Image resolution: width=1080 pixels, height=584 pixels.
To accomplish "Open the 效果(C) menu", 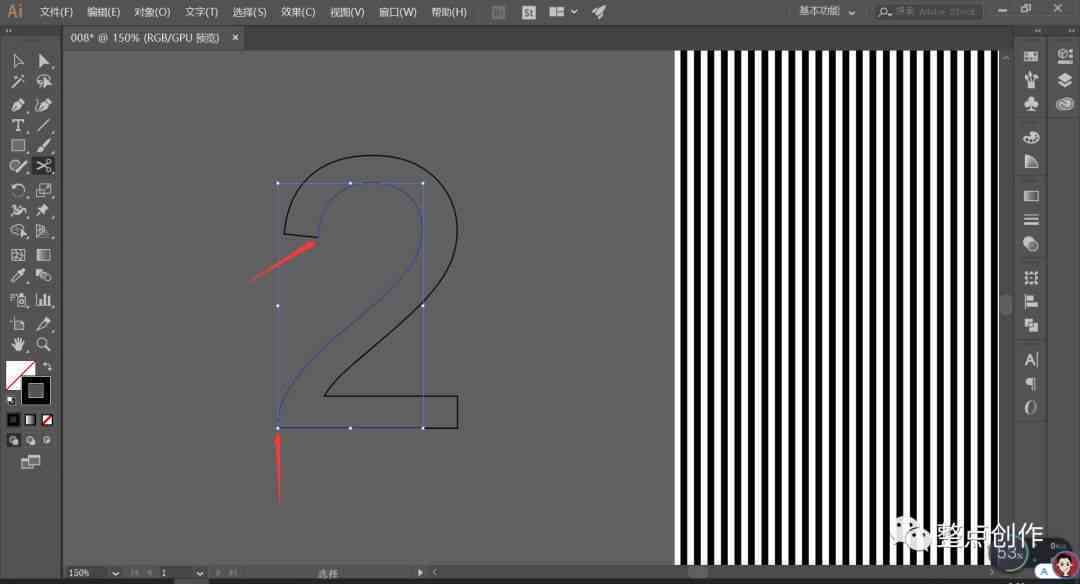I will point(298,12).
